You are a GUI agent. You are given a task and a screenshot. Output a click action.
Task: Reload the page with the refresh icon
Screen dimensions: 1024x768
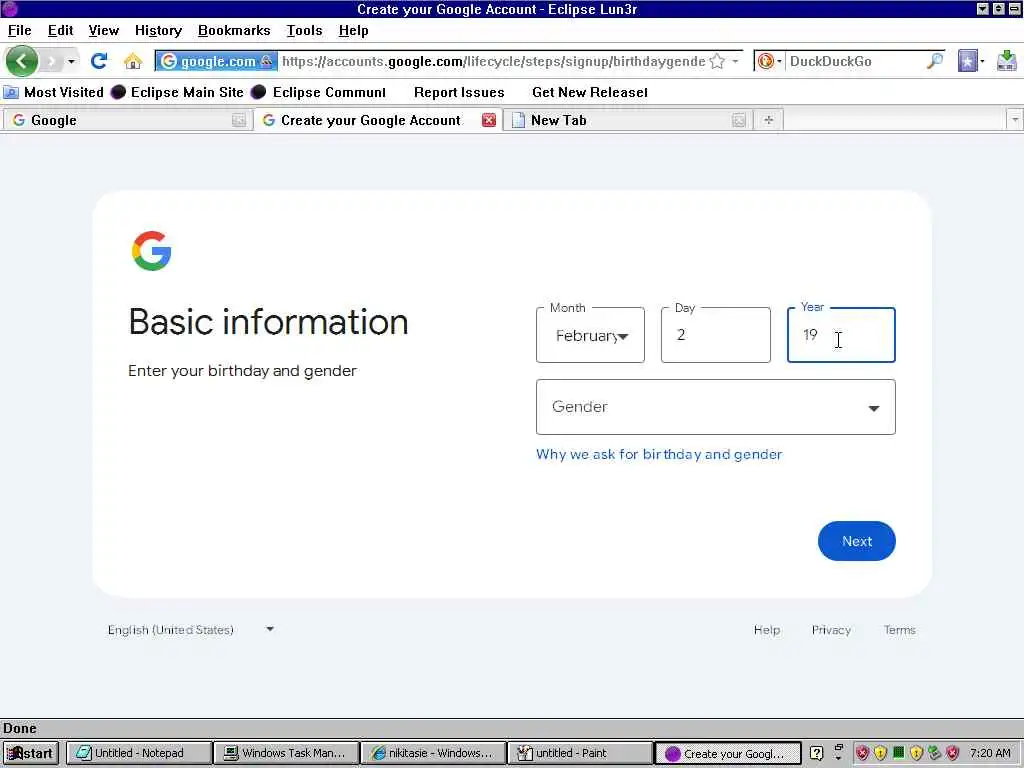point(99,61)
